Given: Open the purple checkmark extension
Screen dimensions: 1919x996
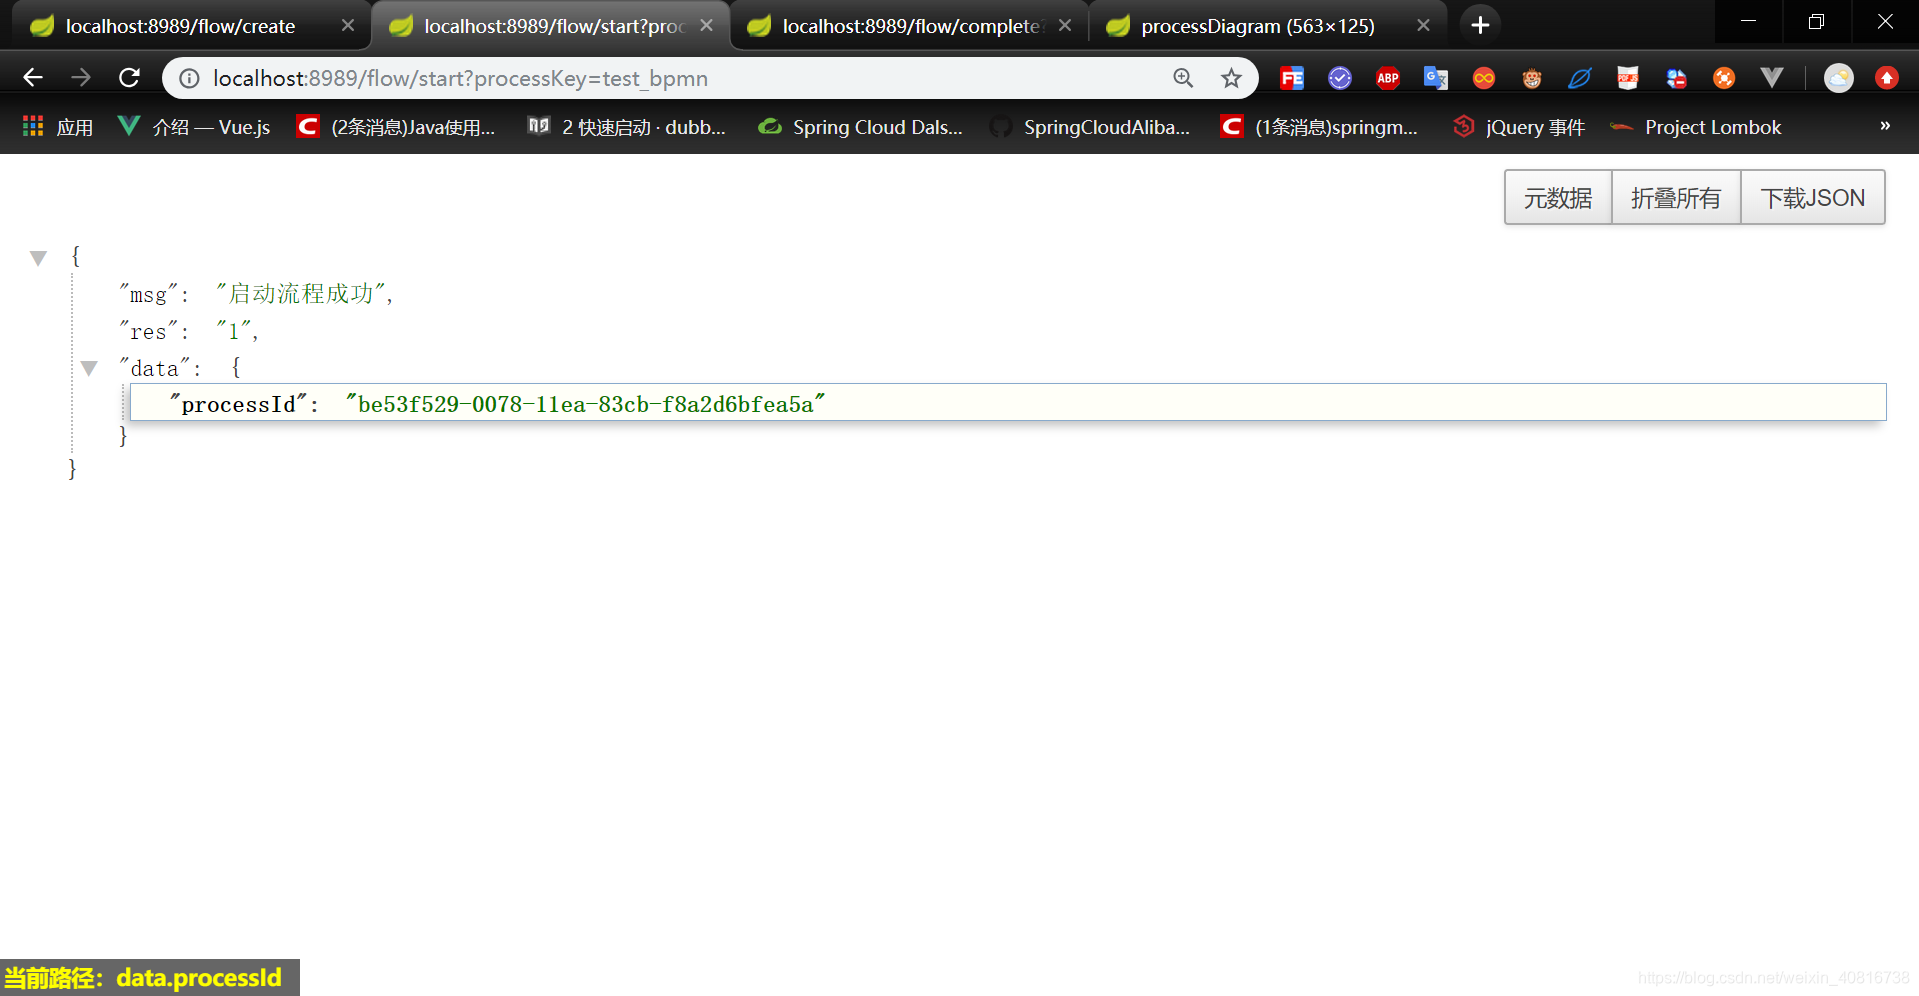Looking at the screenshot, I should click(1340, 78).
